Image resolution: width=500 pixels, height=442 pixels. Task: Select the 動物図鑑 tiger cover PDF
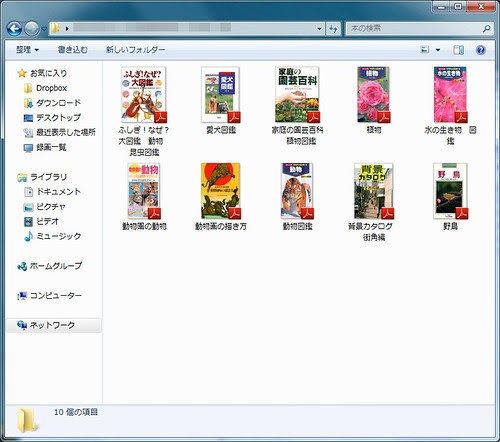(x=297, y=191)
